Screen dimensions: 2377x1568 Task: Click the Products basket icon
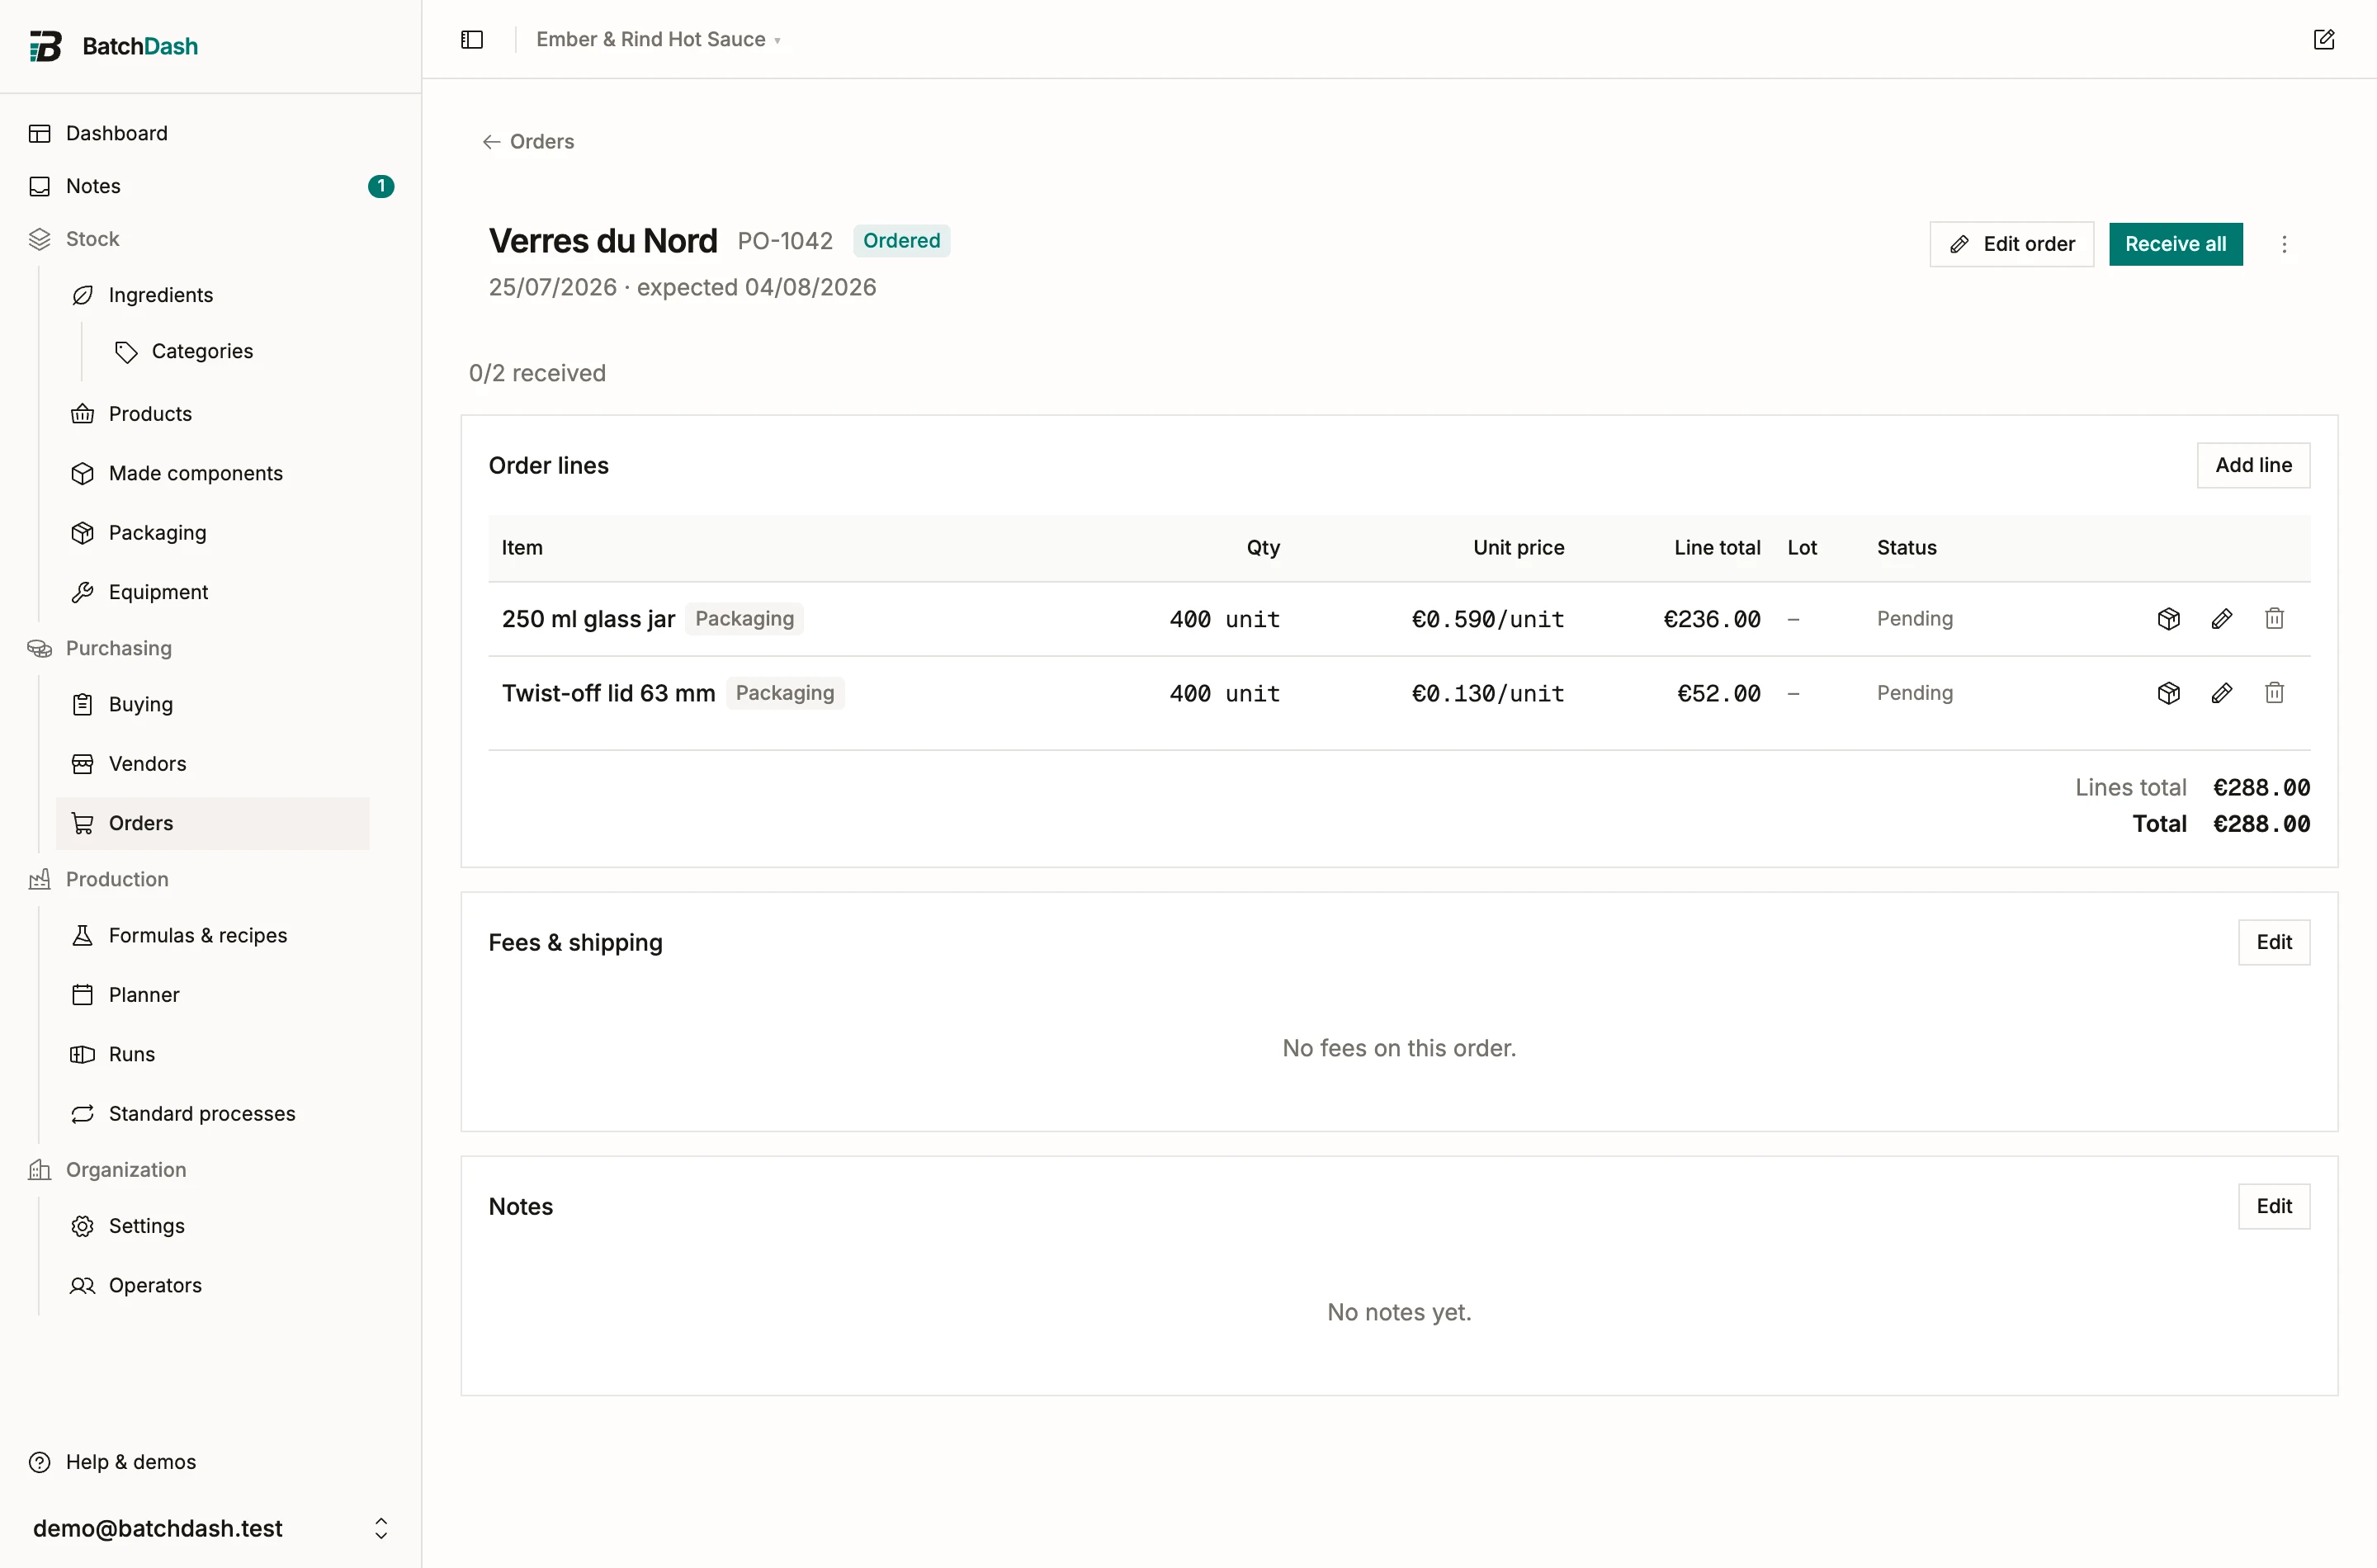[x=83, y=414]
